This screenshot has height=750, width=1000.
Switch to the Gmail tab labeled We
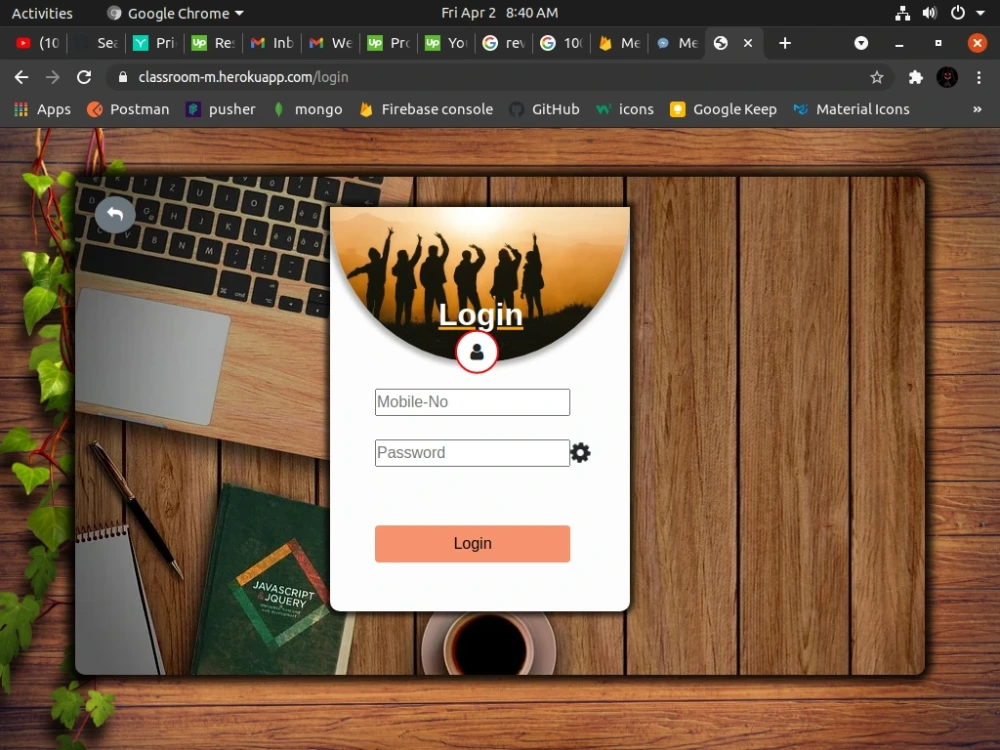[330, 43]
